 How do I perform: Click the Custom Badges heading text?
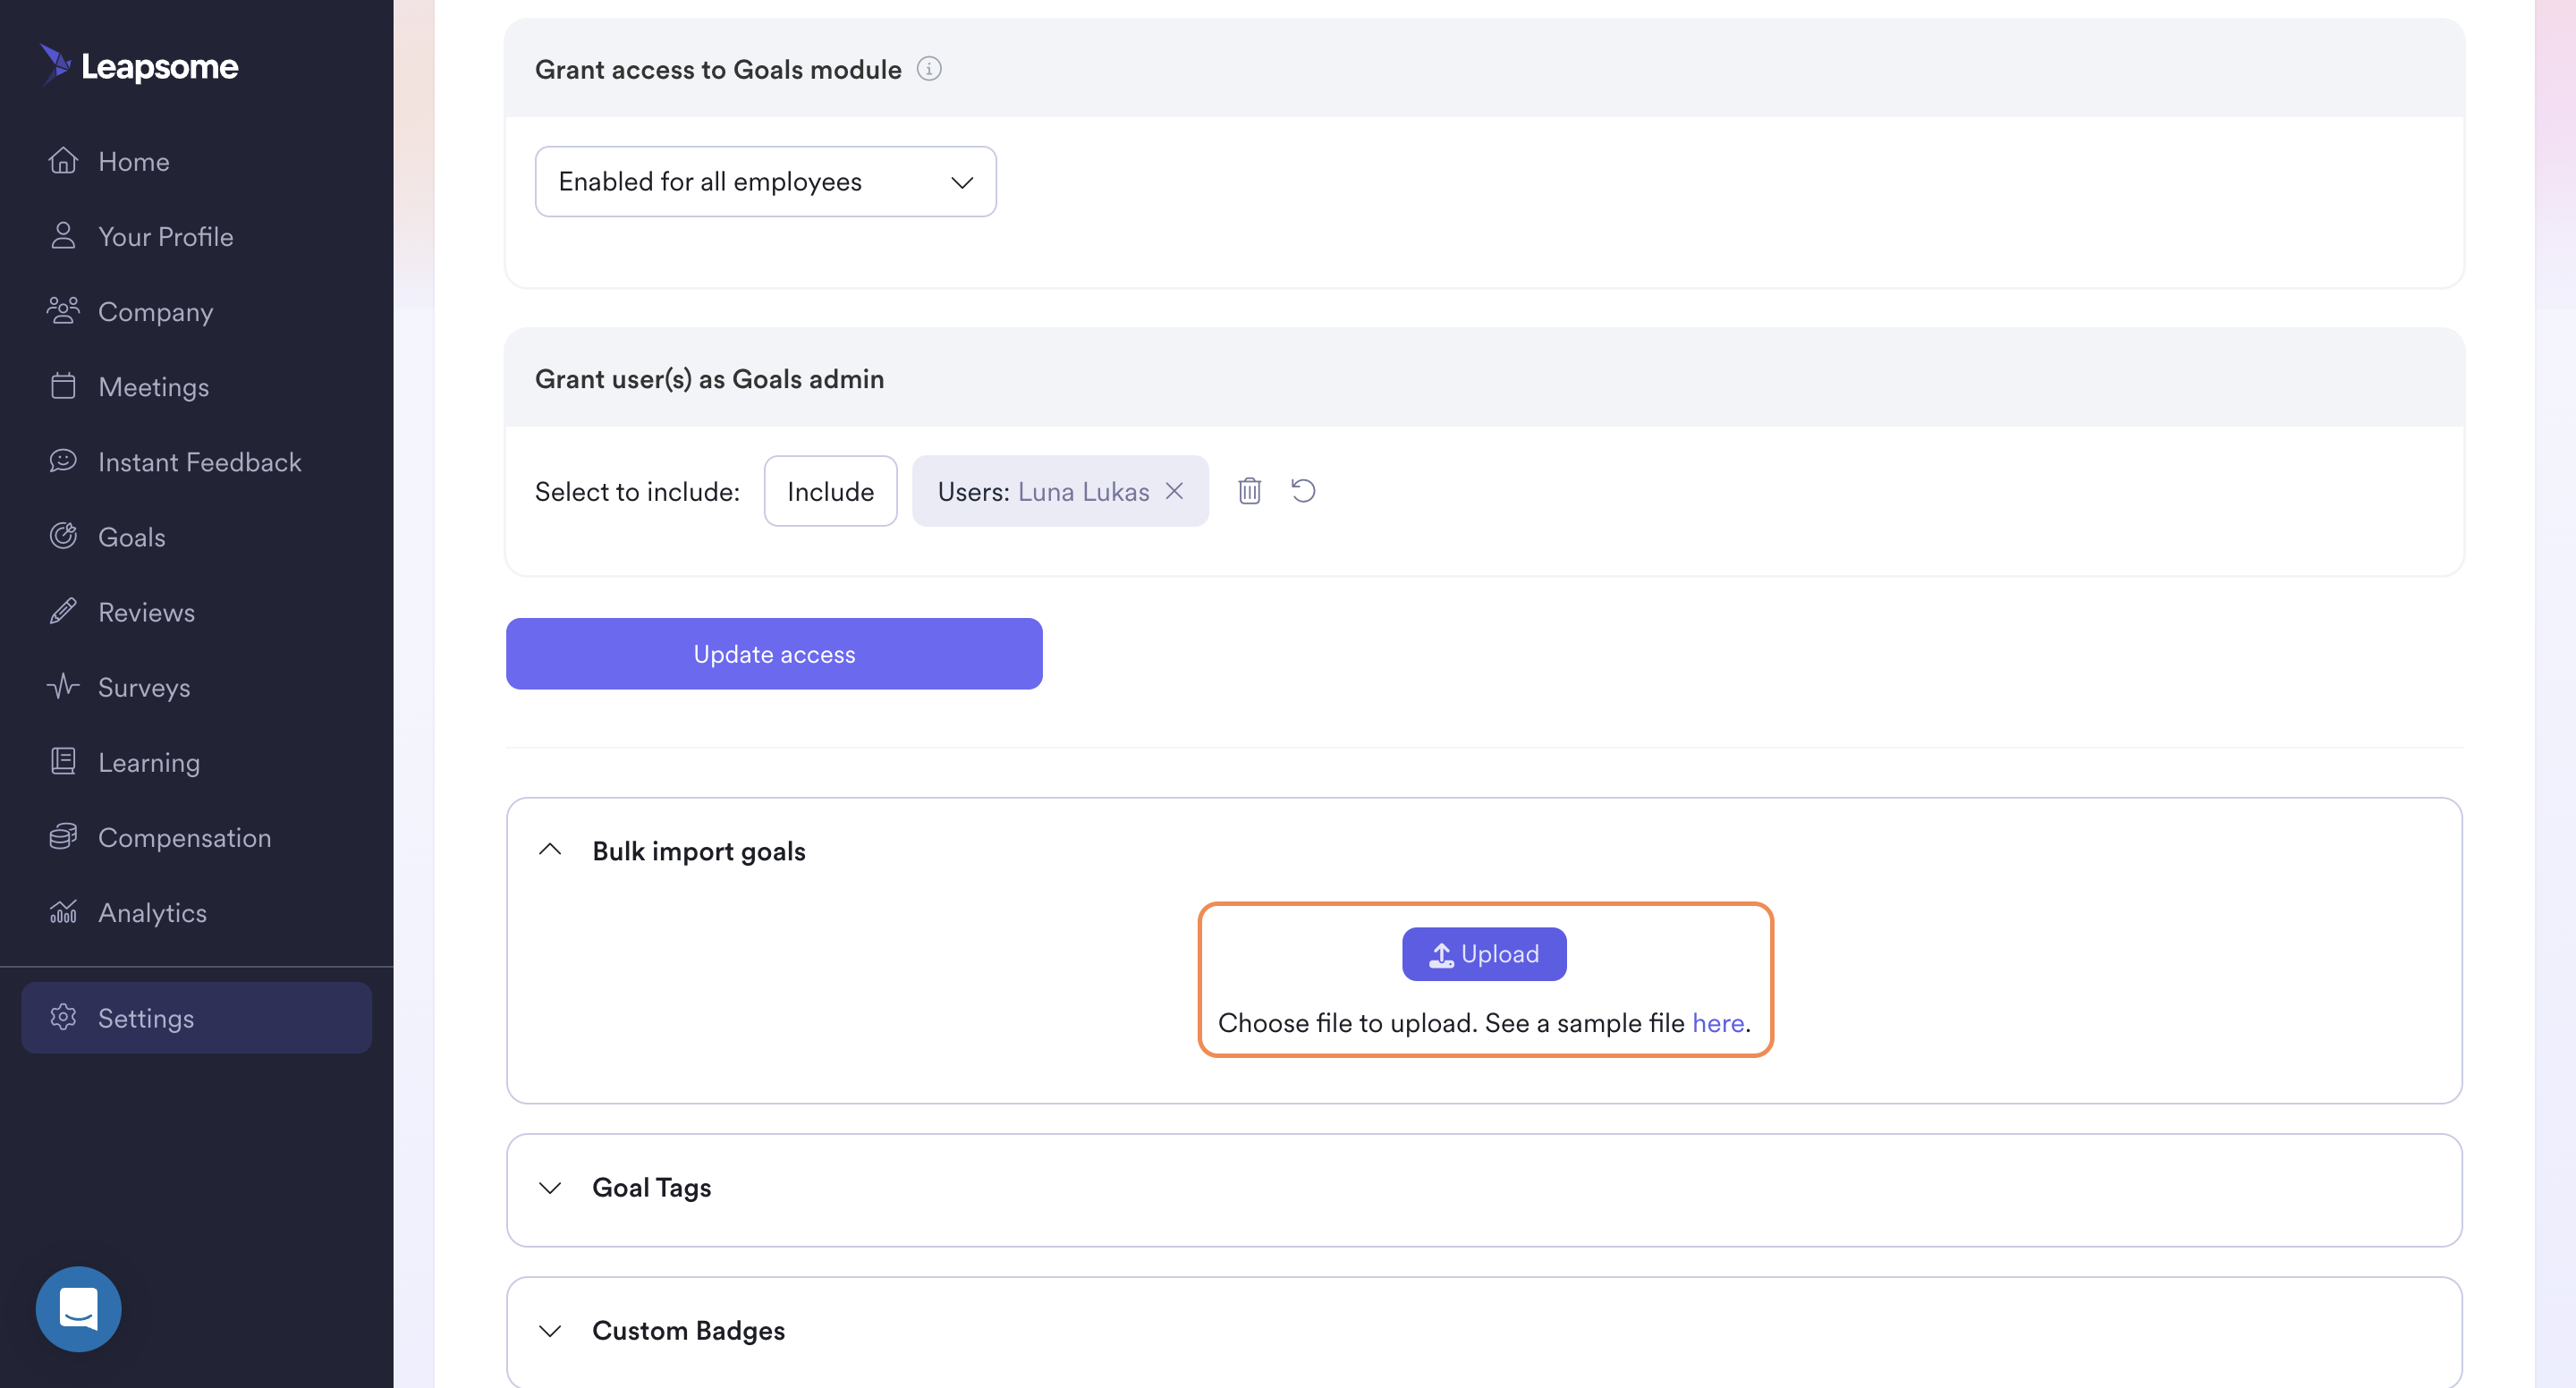688,1330
